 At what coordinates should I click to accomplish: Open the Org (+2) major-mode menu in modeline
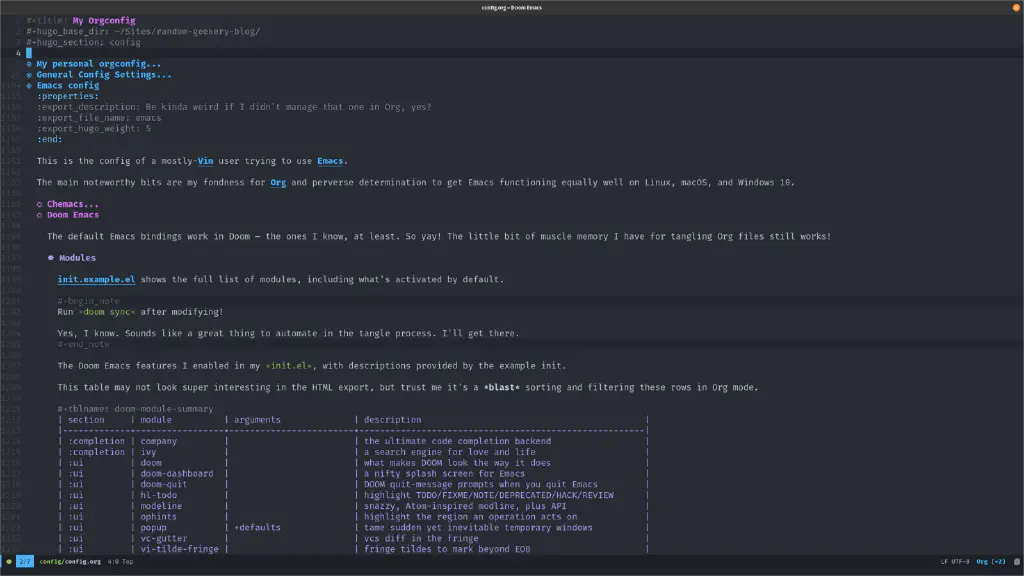[991, 562]
